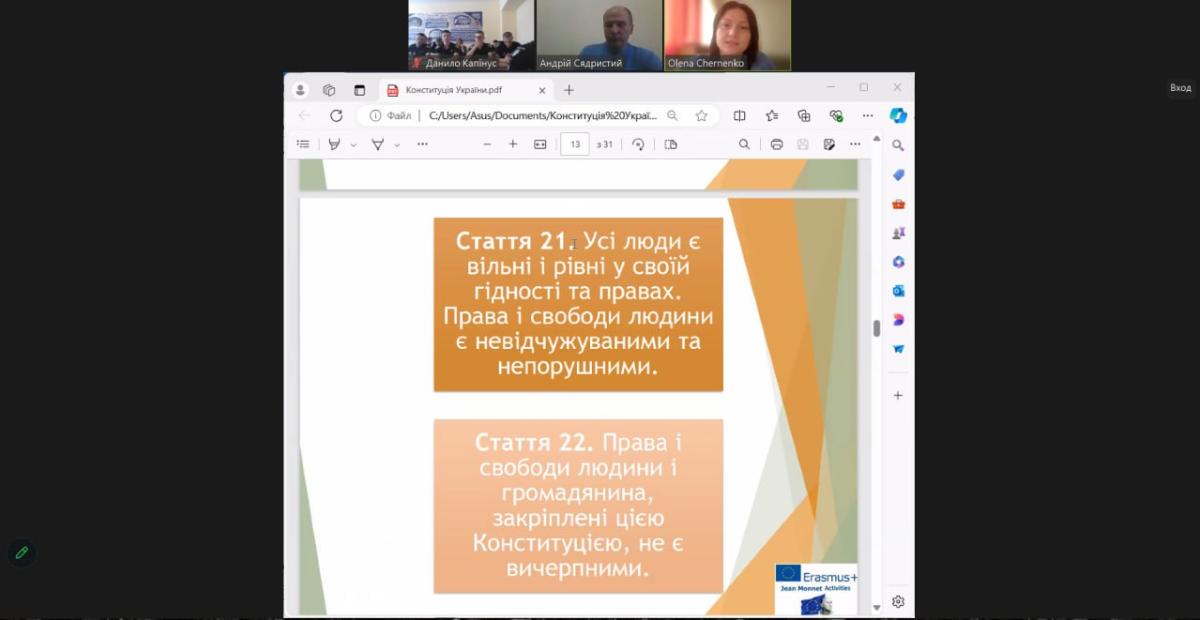The height and width of the screenshot is (620, 1200).
Task: Click the page number field showing 13
Action: click(x=575, y=144)
